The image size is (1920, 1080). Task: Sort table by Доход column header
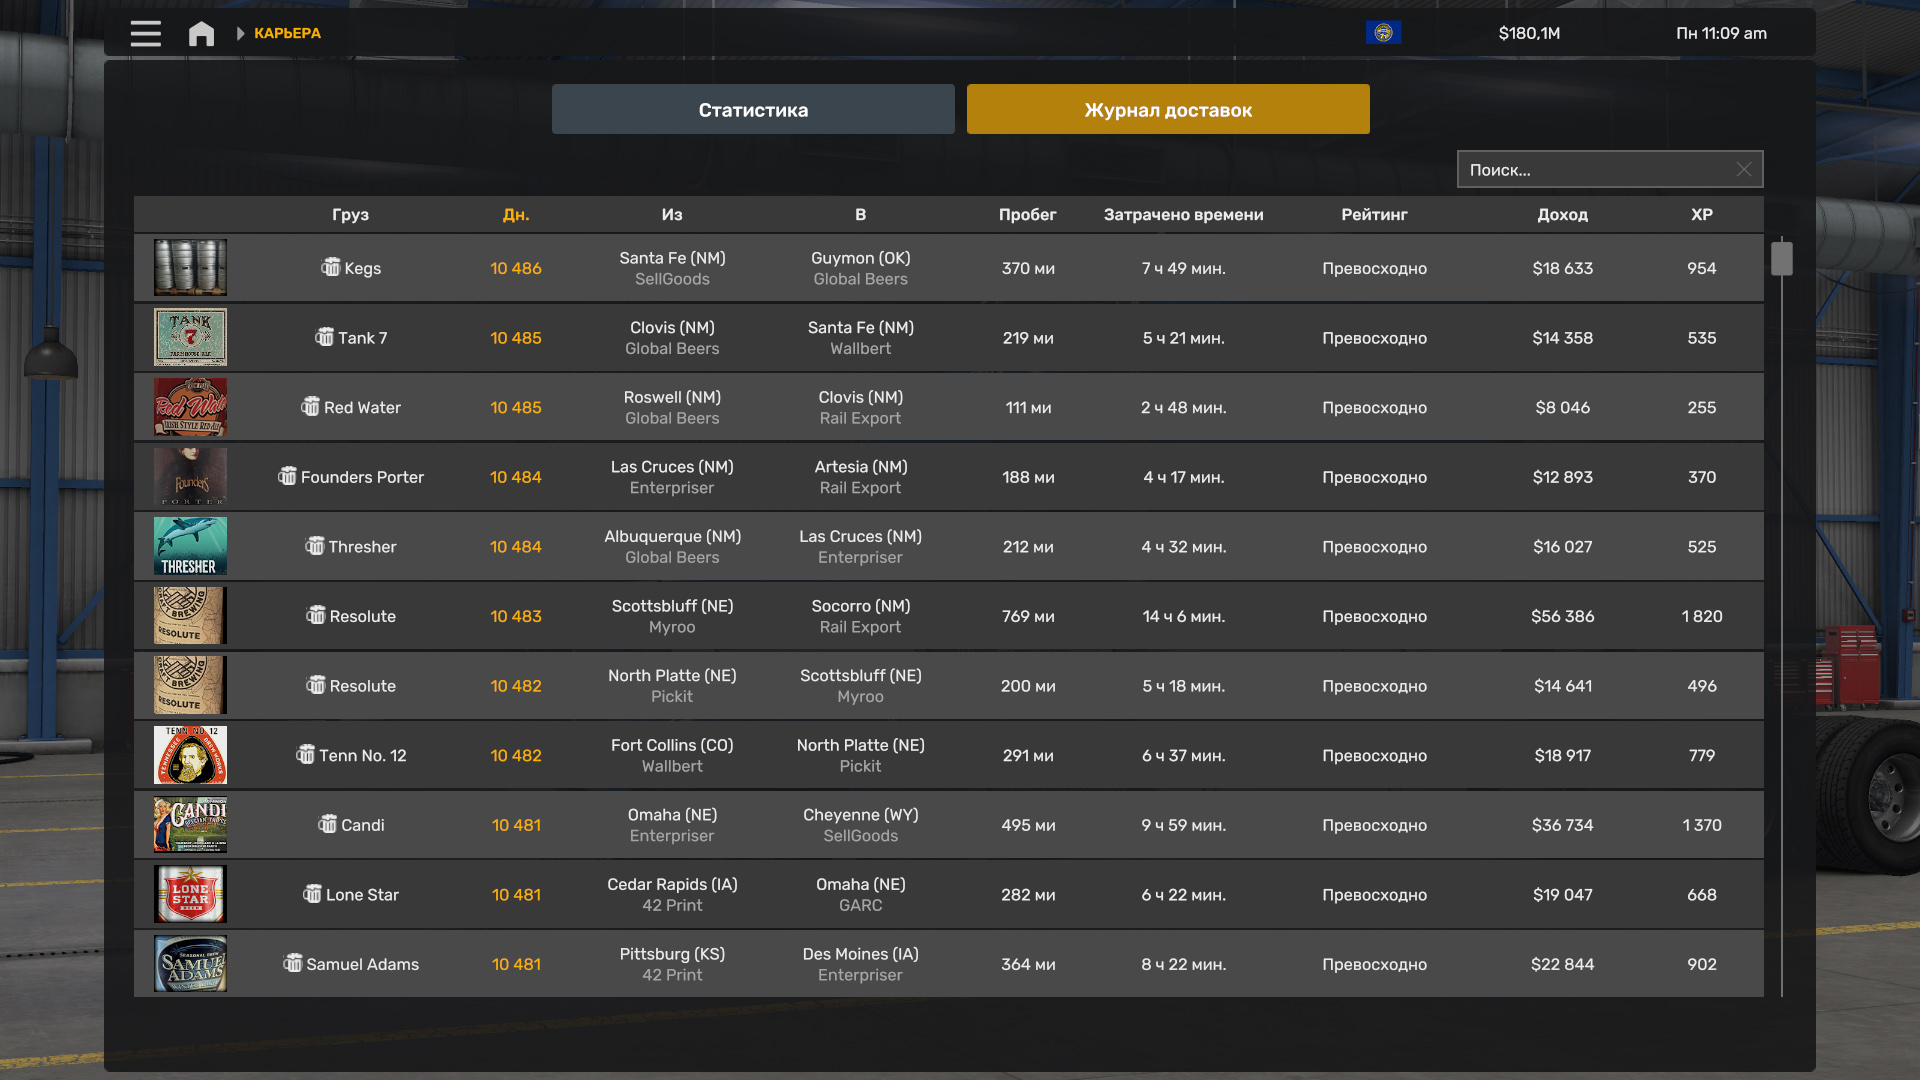(x=1562, y=214)
